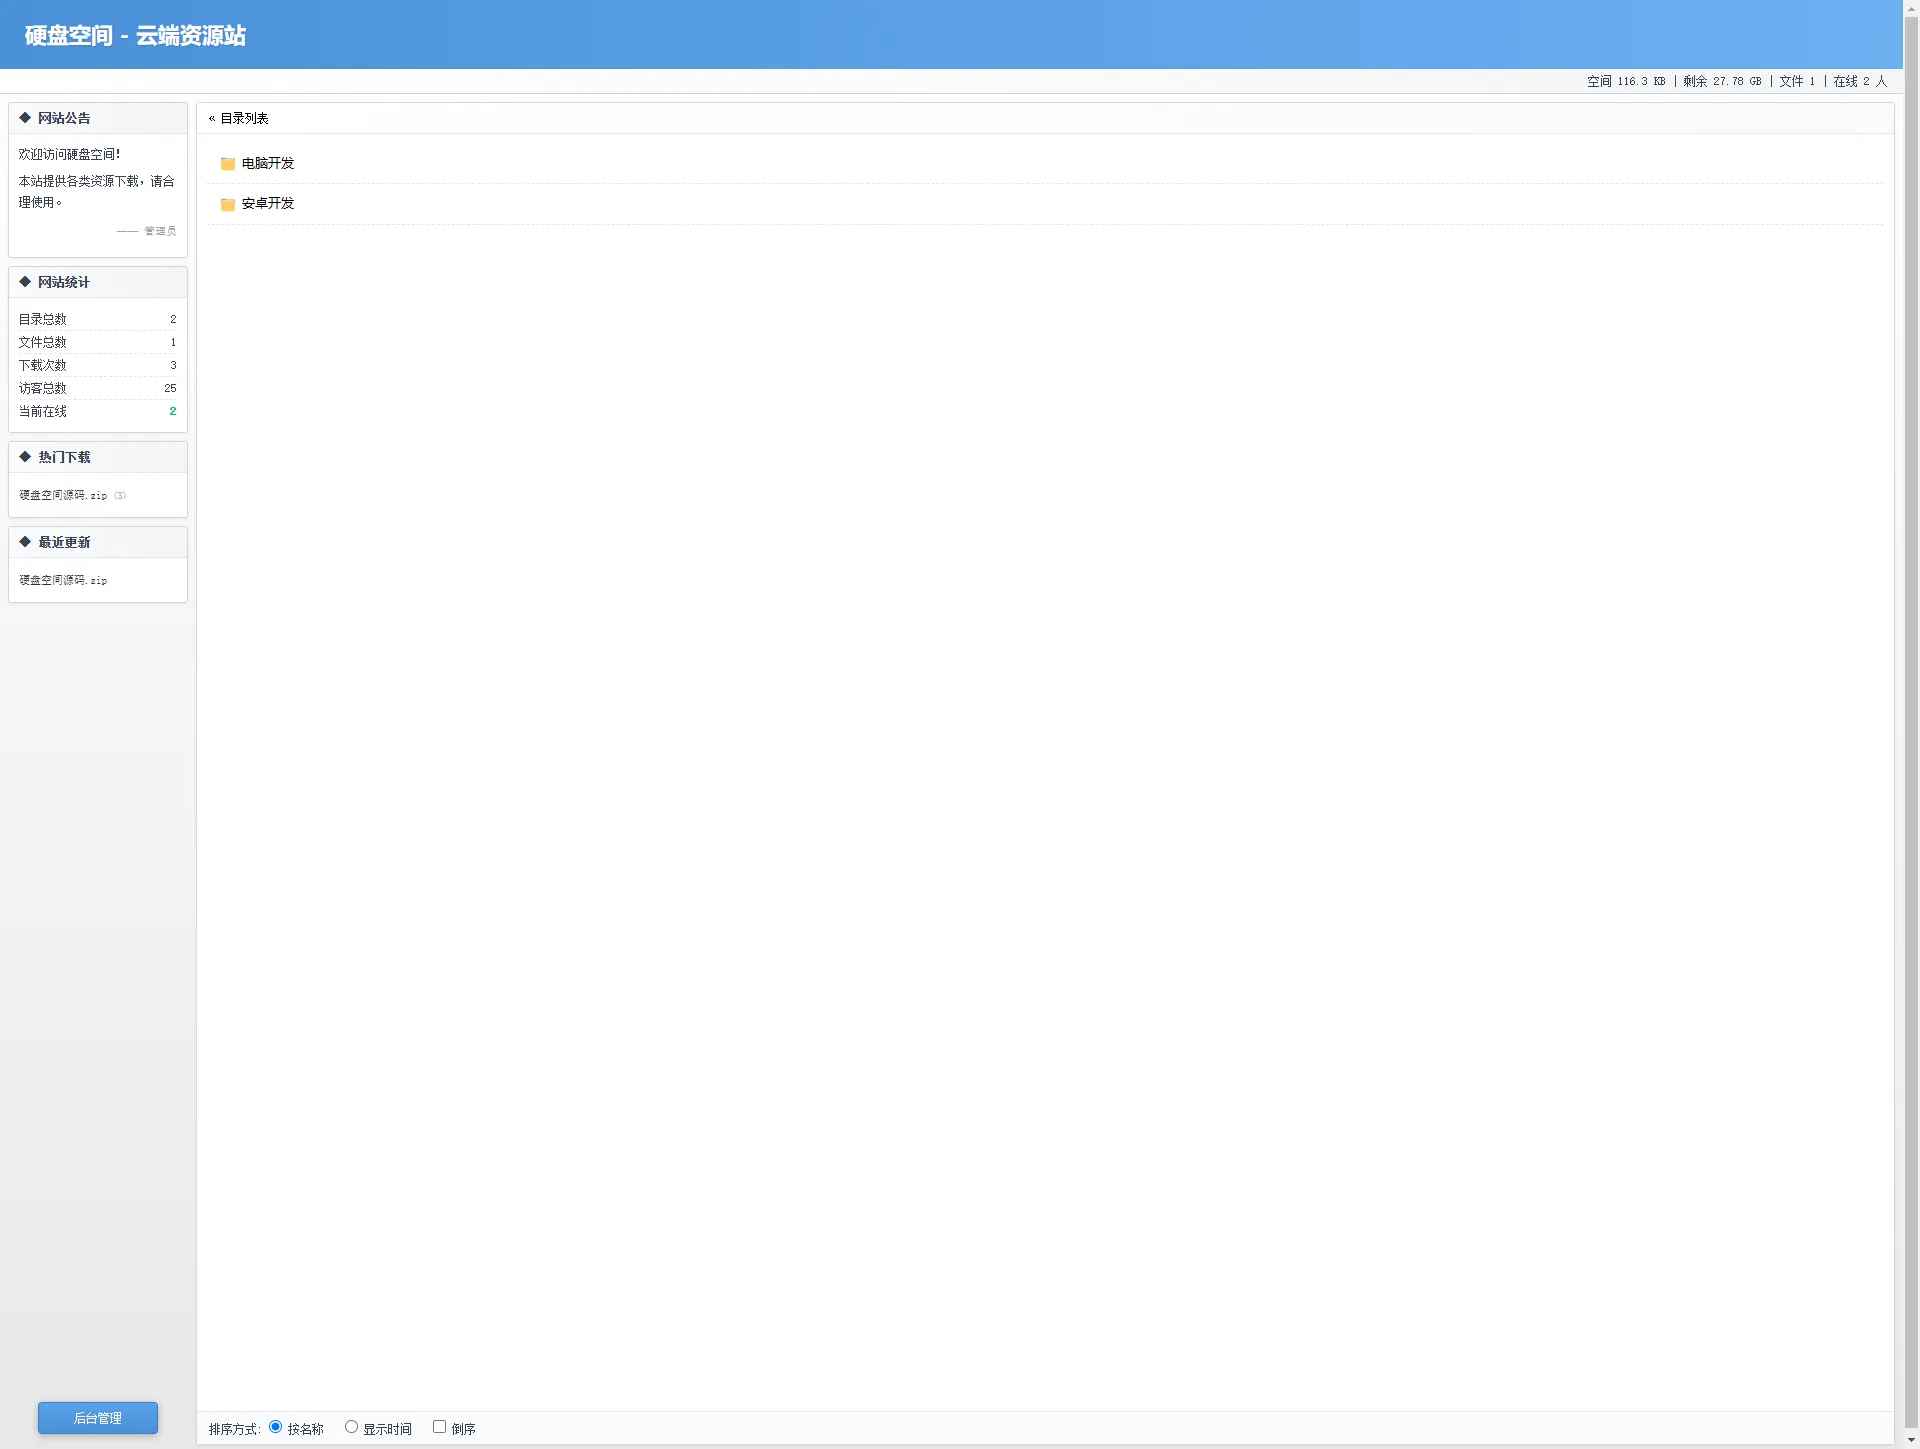This screenshot has height=1449, width=1920.
Task: Open 硬盘空间源码.zip under 最近更新
Action: (63, 581)
